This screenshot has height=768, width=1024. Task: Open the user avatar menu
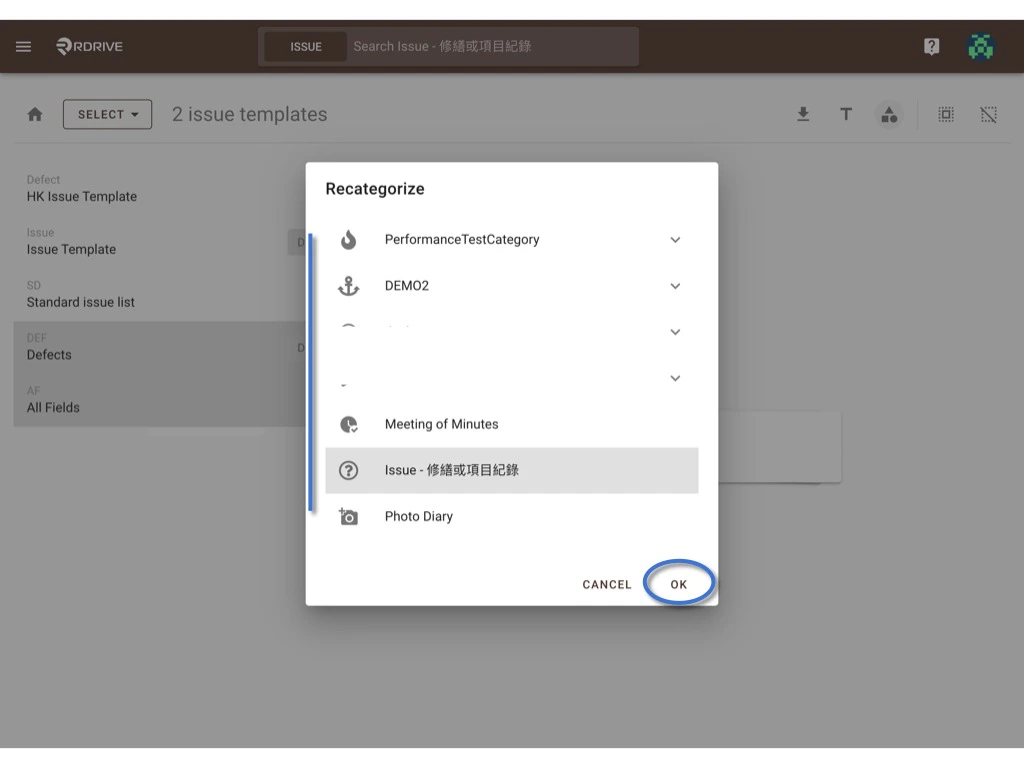[x=980, y=46]
